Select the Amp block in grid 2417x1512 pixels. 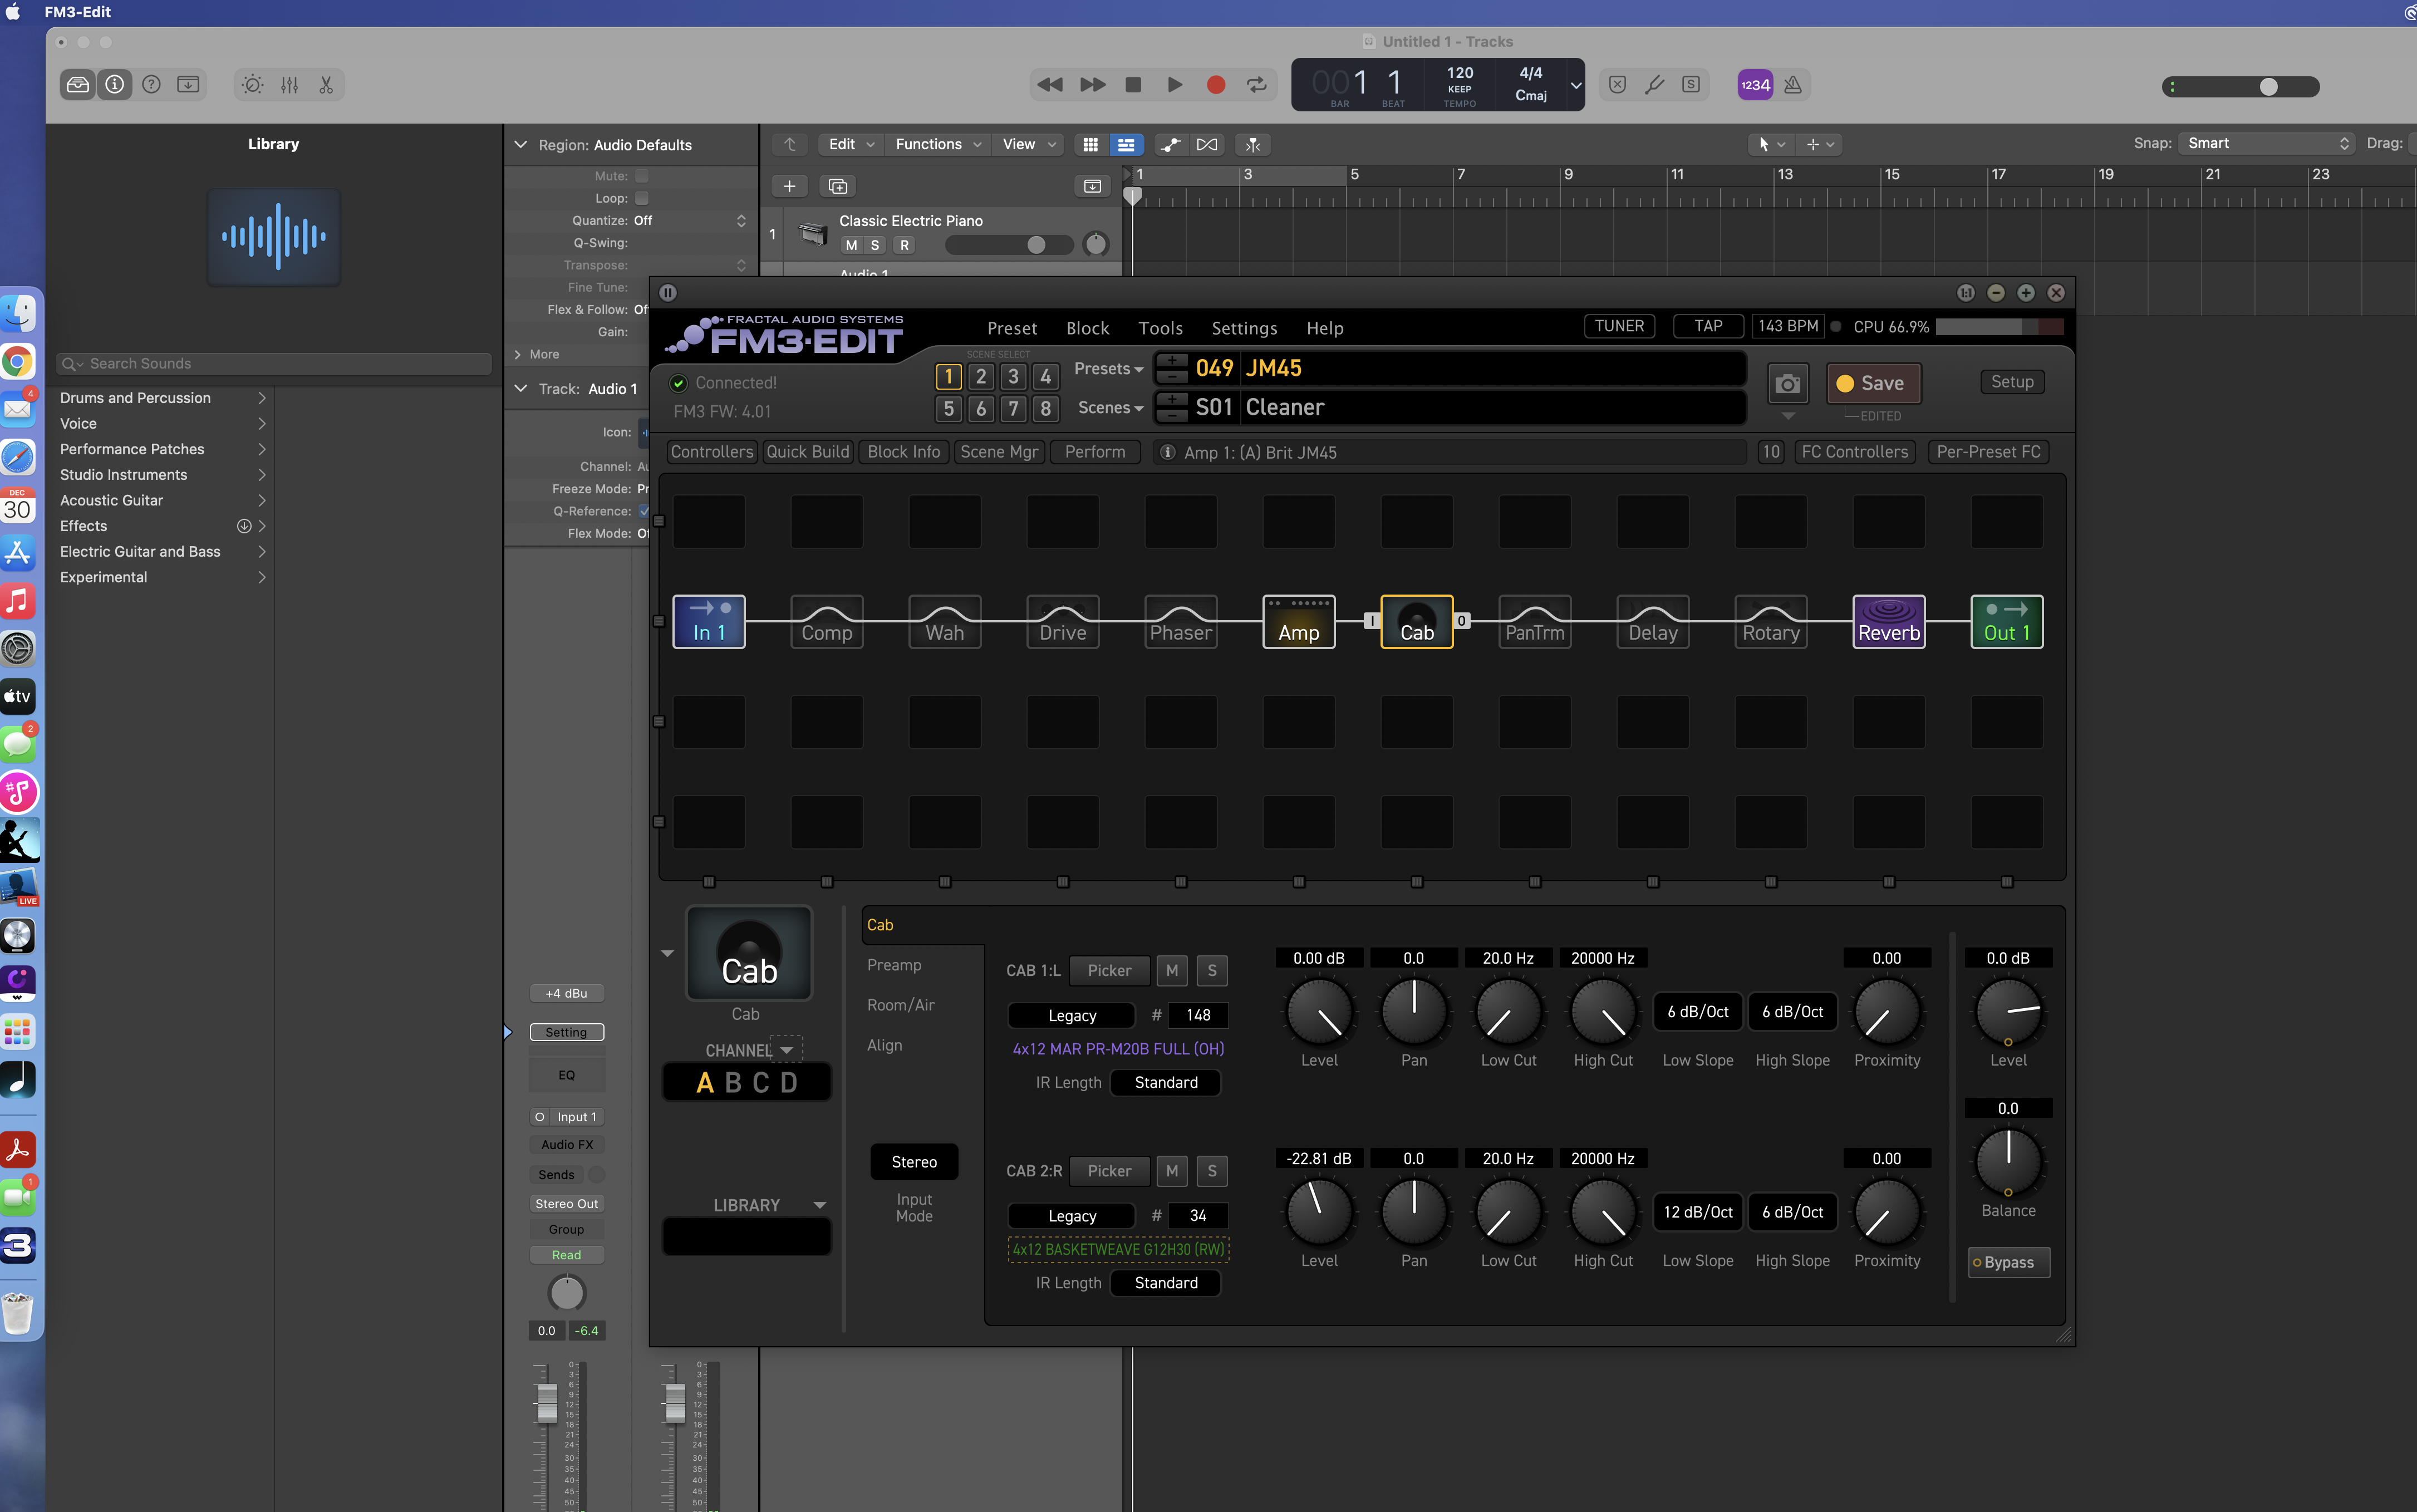[1298, 621]
